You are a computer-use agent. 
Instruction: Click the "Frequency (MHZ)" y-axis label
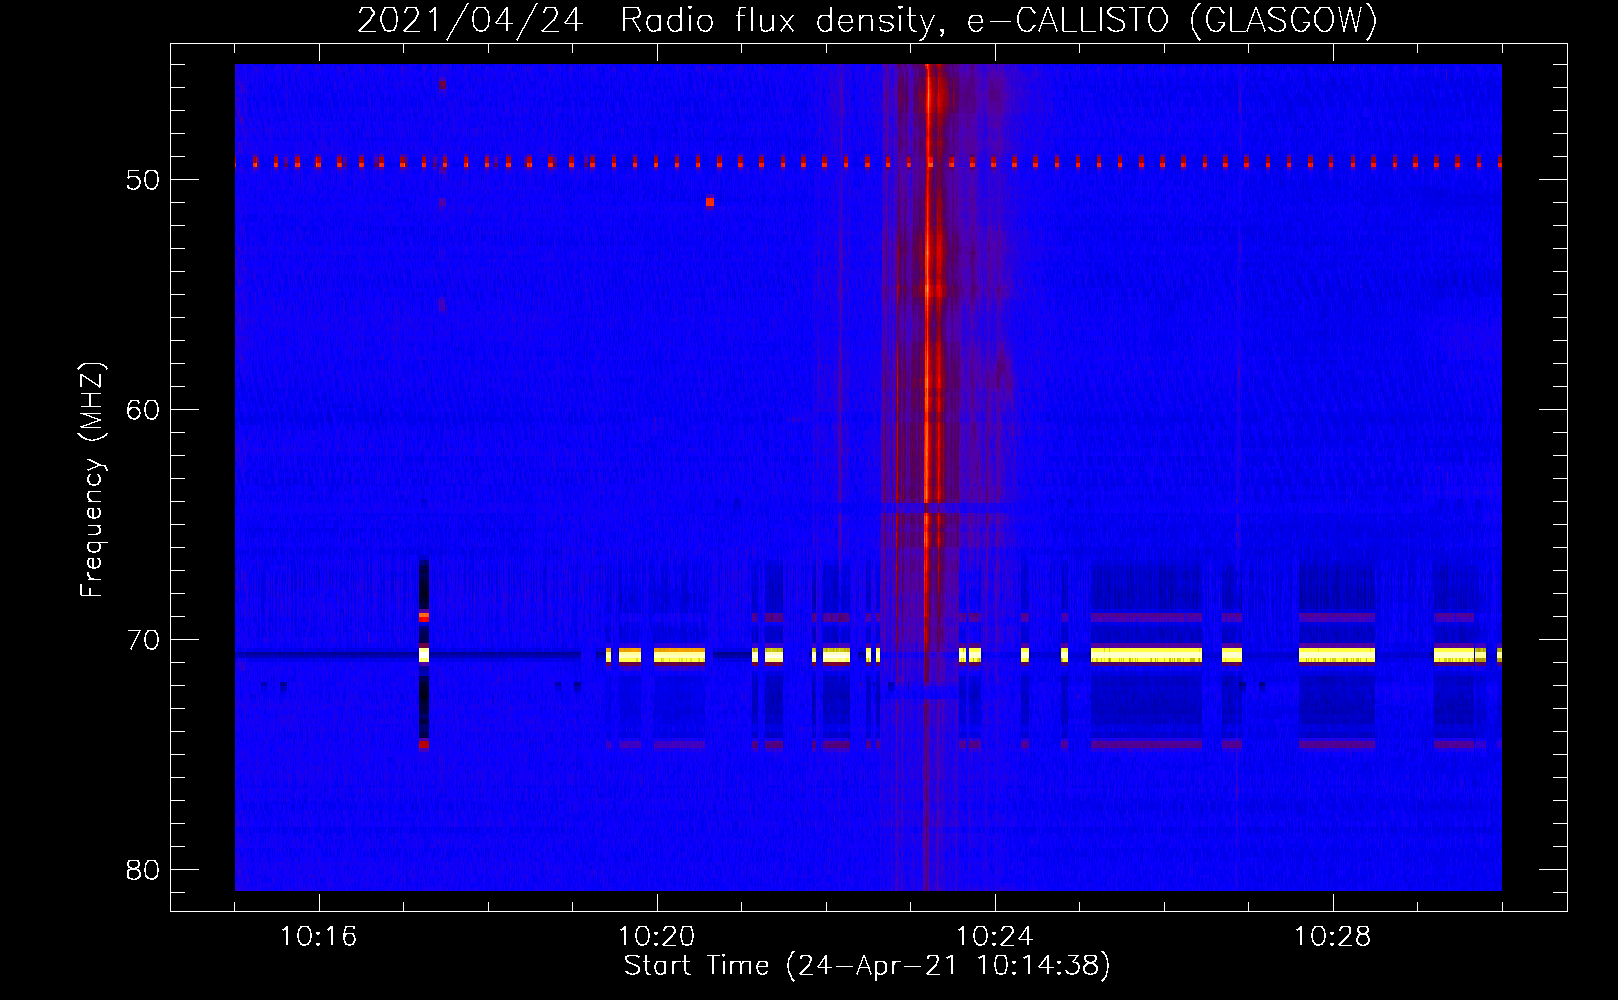(x=92, y=480)
